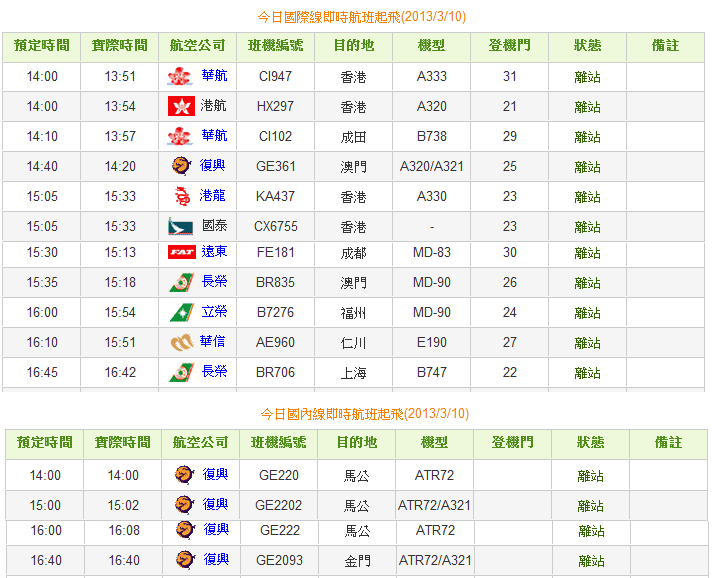Open the 復興 link for flight GE222
Screen dimensions: 717x578
pyautogui.click(x=216, y=529)
